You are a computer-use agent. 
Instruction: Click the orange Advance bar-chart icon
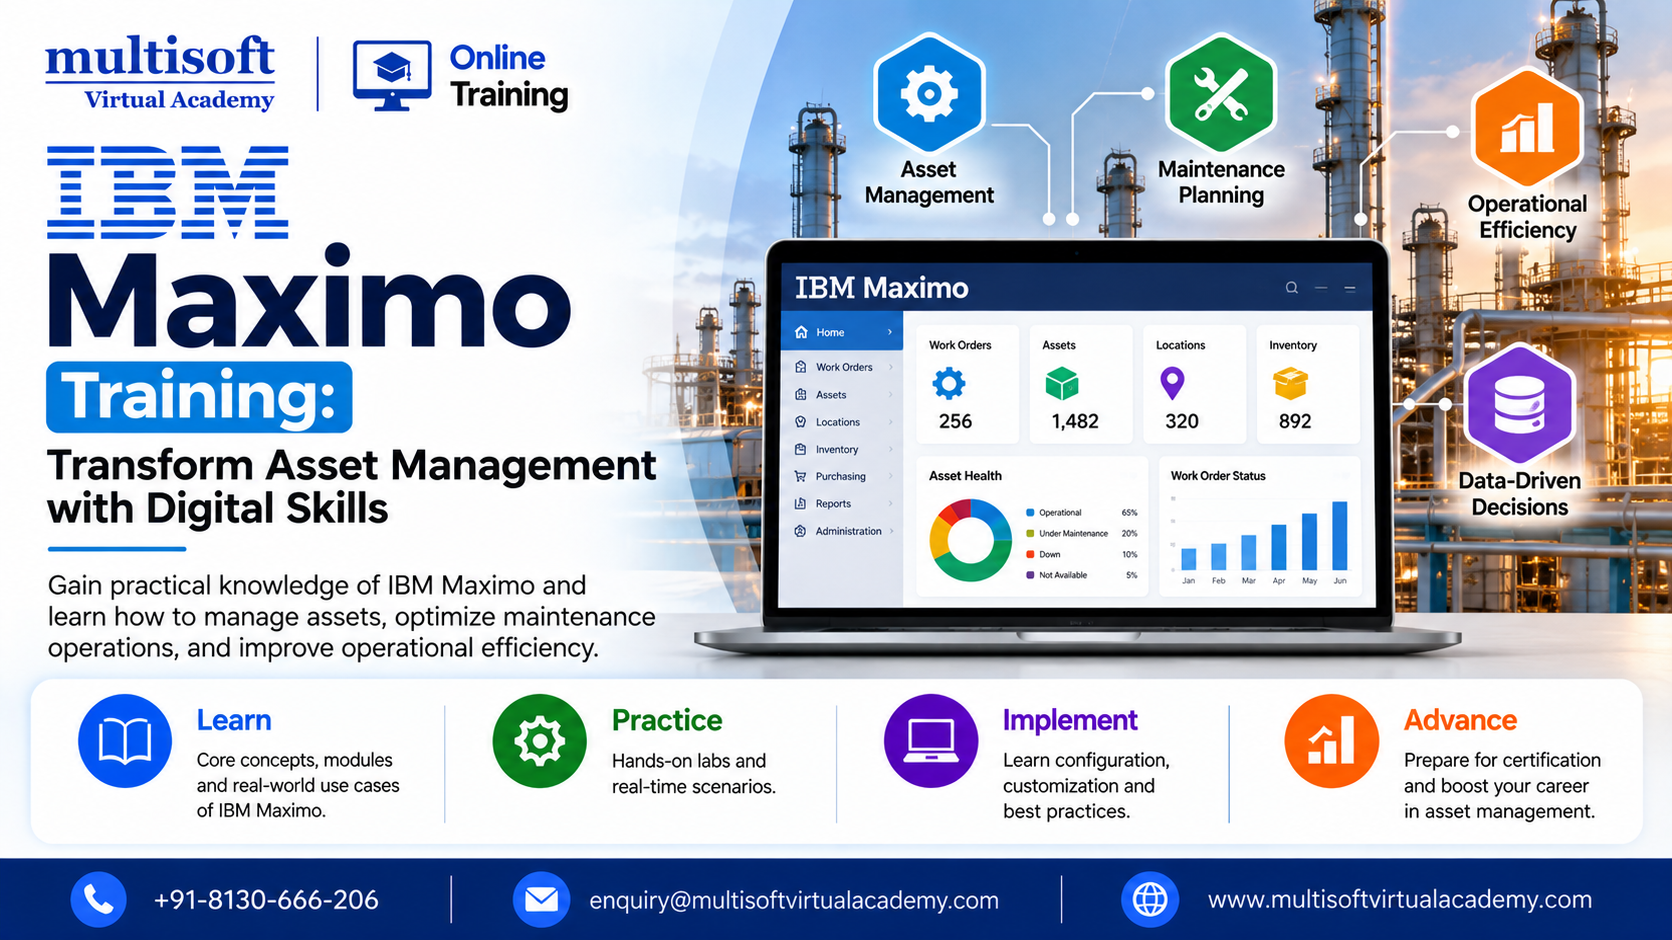1331,741
